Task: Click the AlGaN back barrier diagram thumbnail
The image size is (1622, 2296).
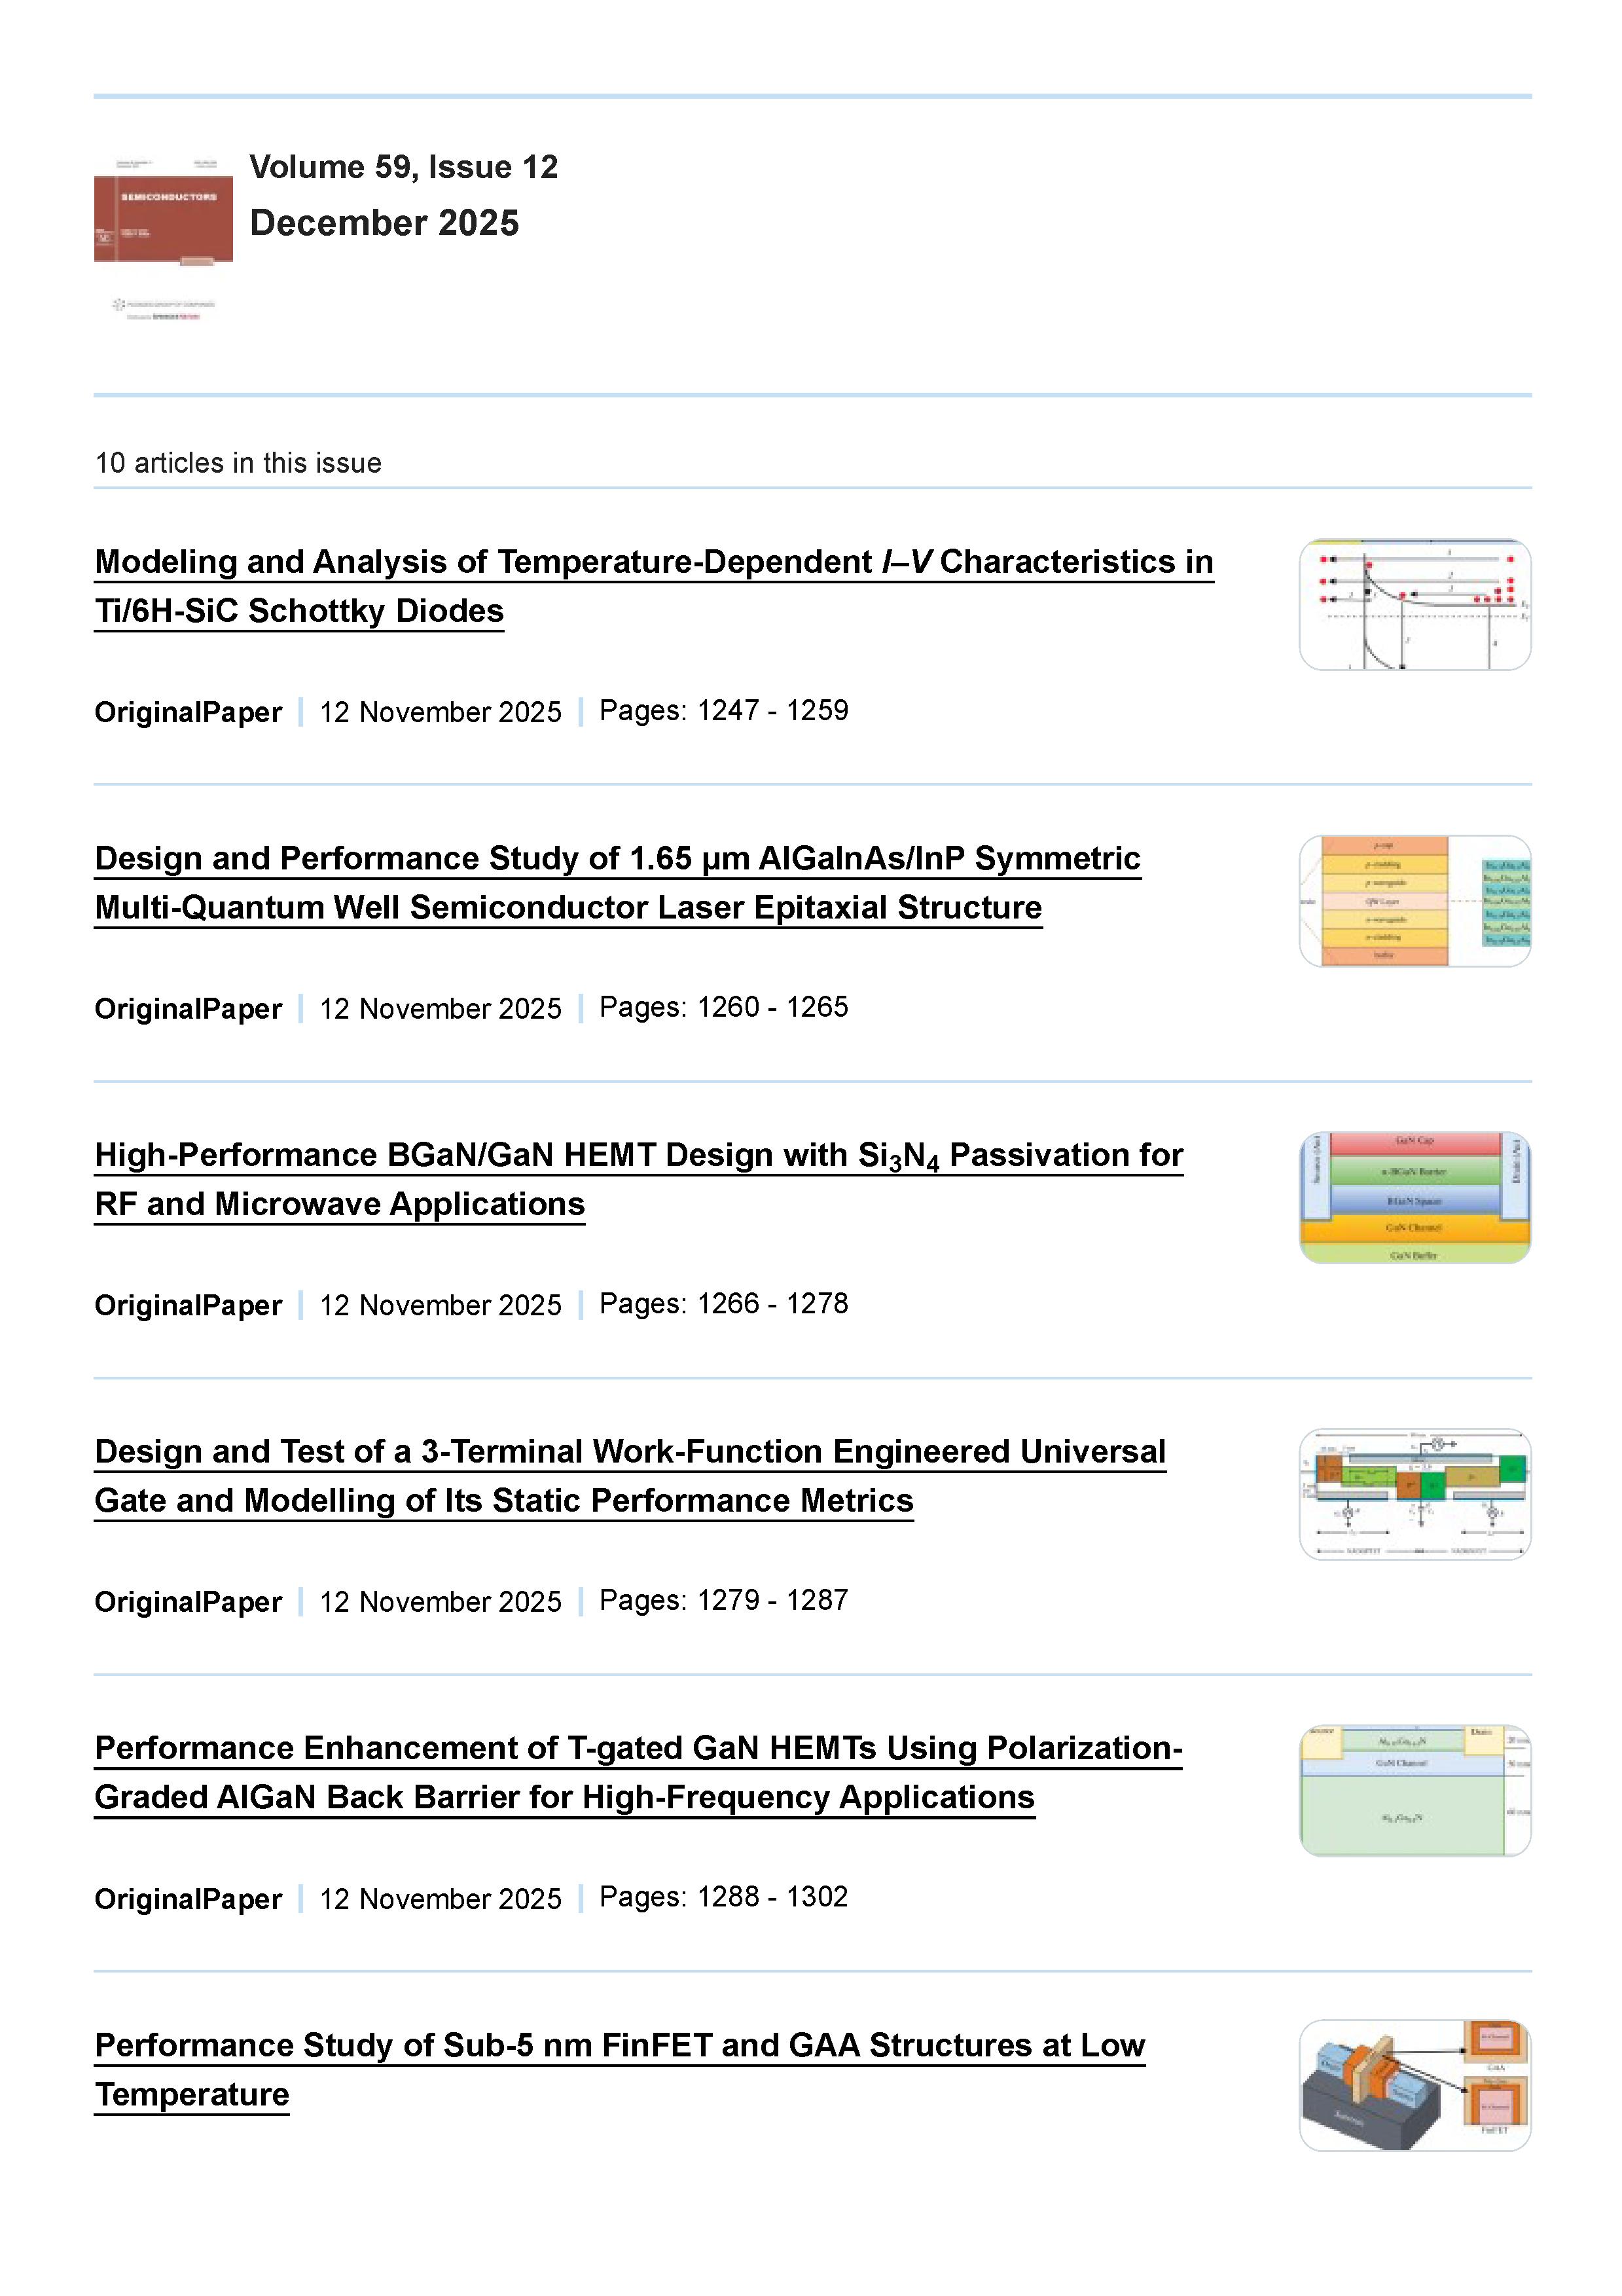Action: click(x=1414, y=1791)
